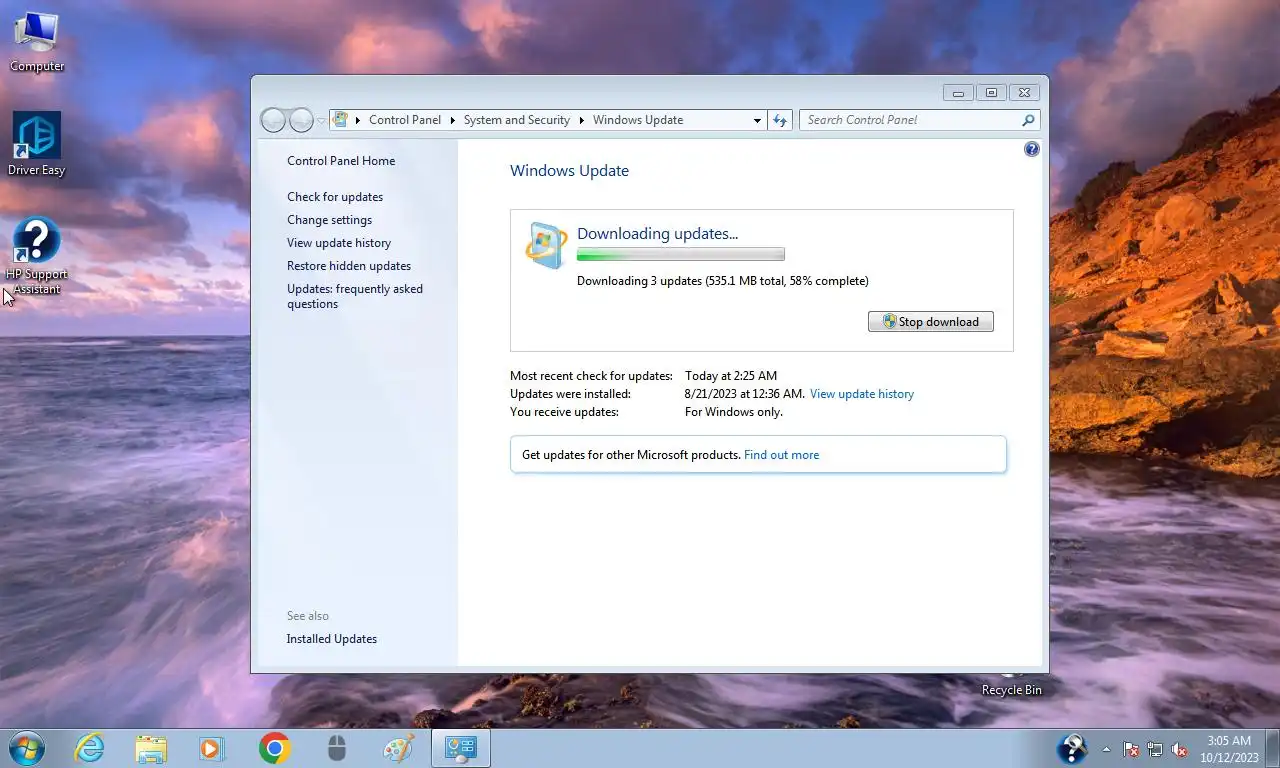This screenshot has width=1280, height=768.
Task: Open the address bar history dropdown
Action: click(757, 120)
